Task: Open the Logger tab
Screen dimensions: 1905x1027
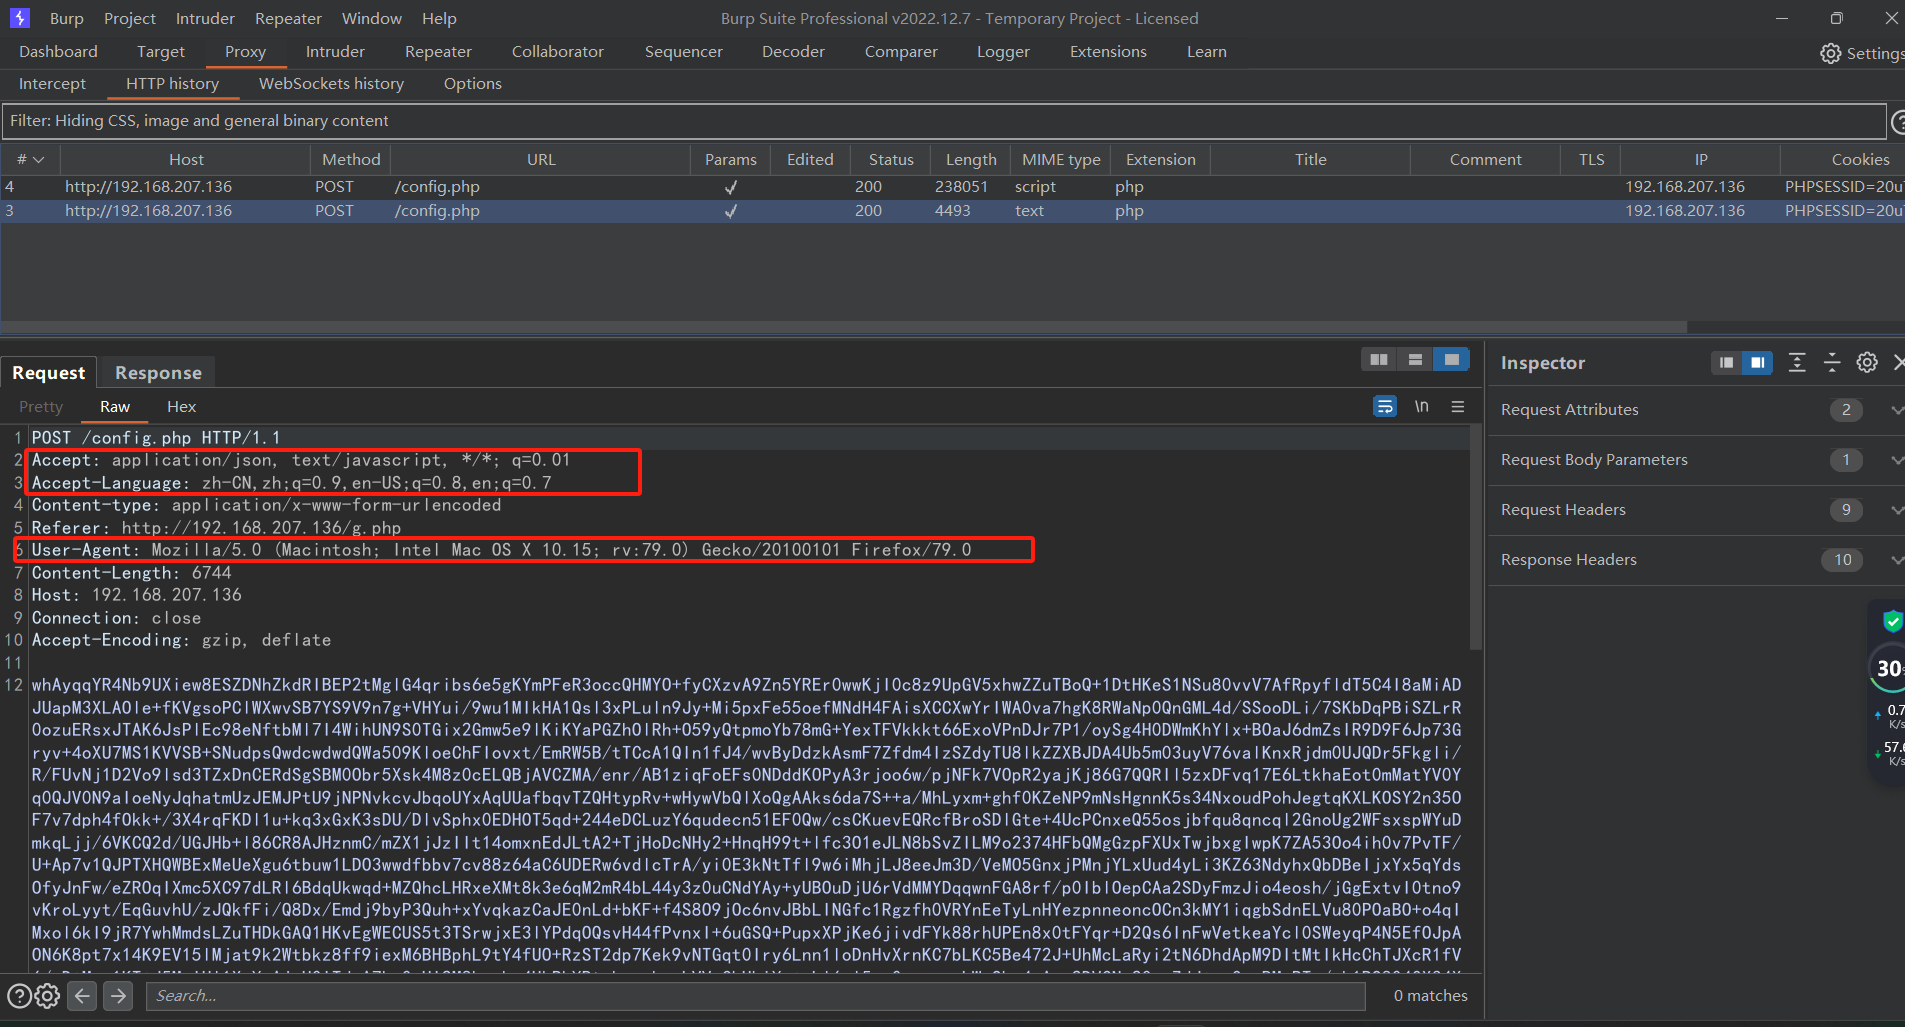Action: (x=1003, y=52)
